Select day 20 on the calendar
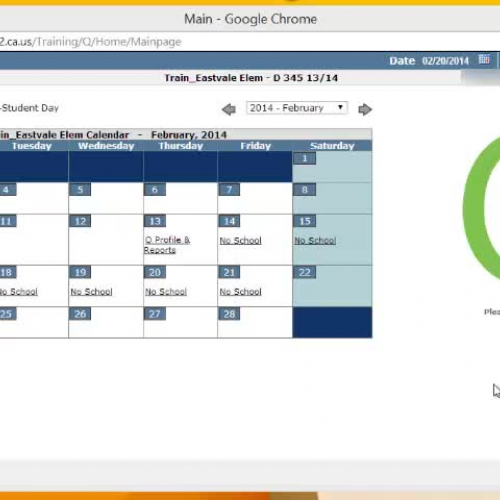This screenshot has width=500, height=500. click(155, 272)
